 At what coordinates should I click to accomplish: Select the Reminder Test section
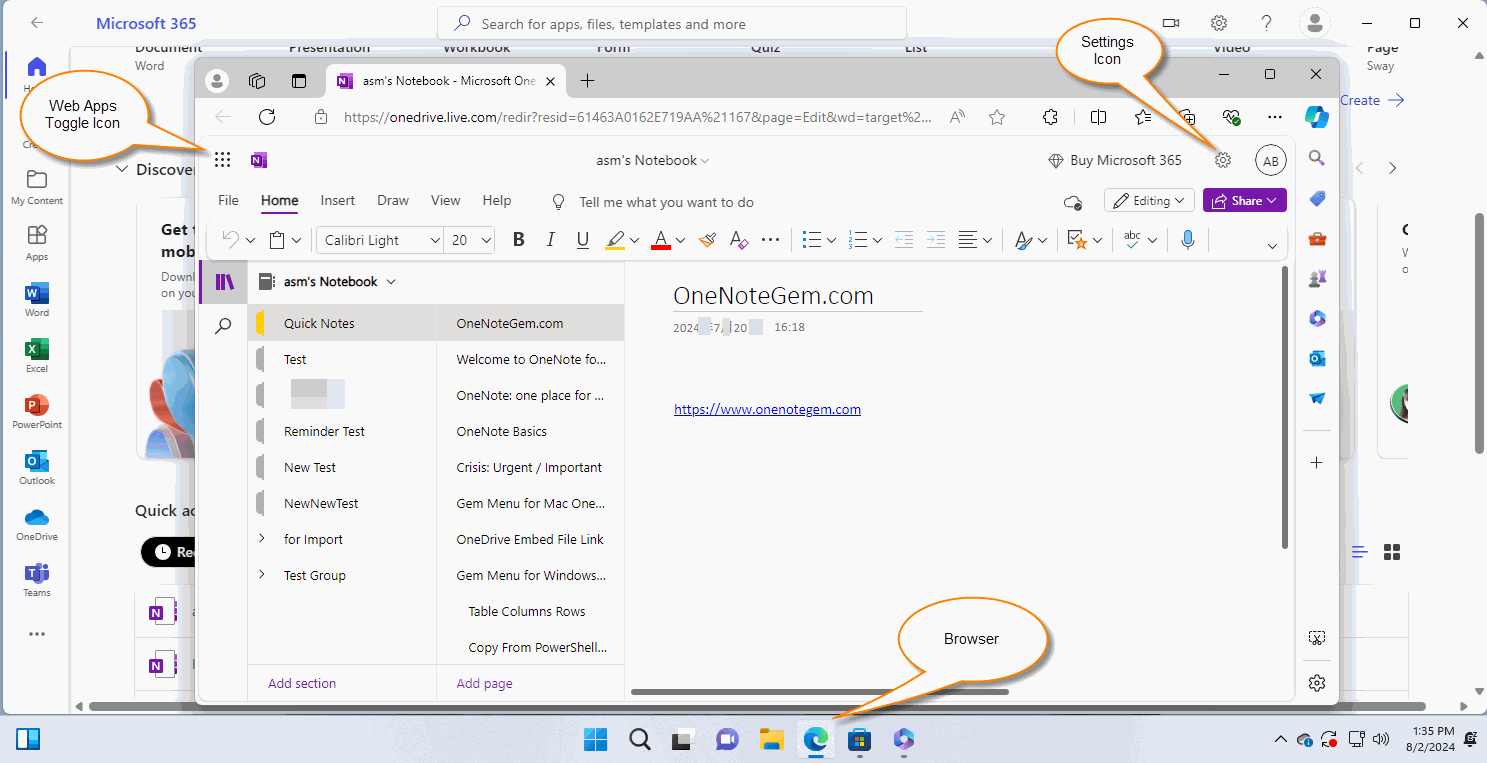tap(342, 431)
